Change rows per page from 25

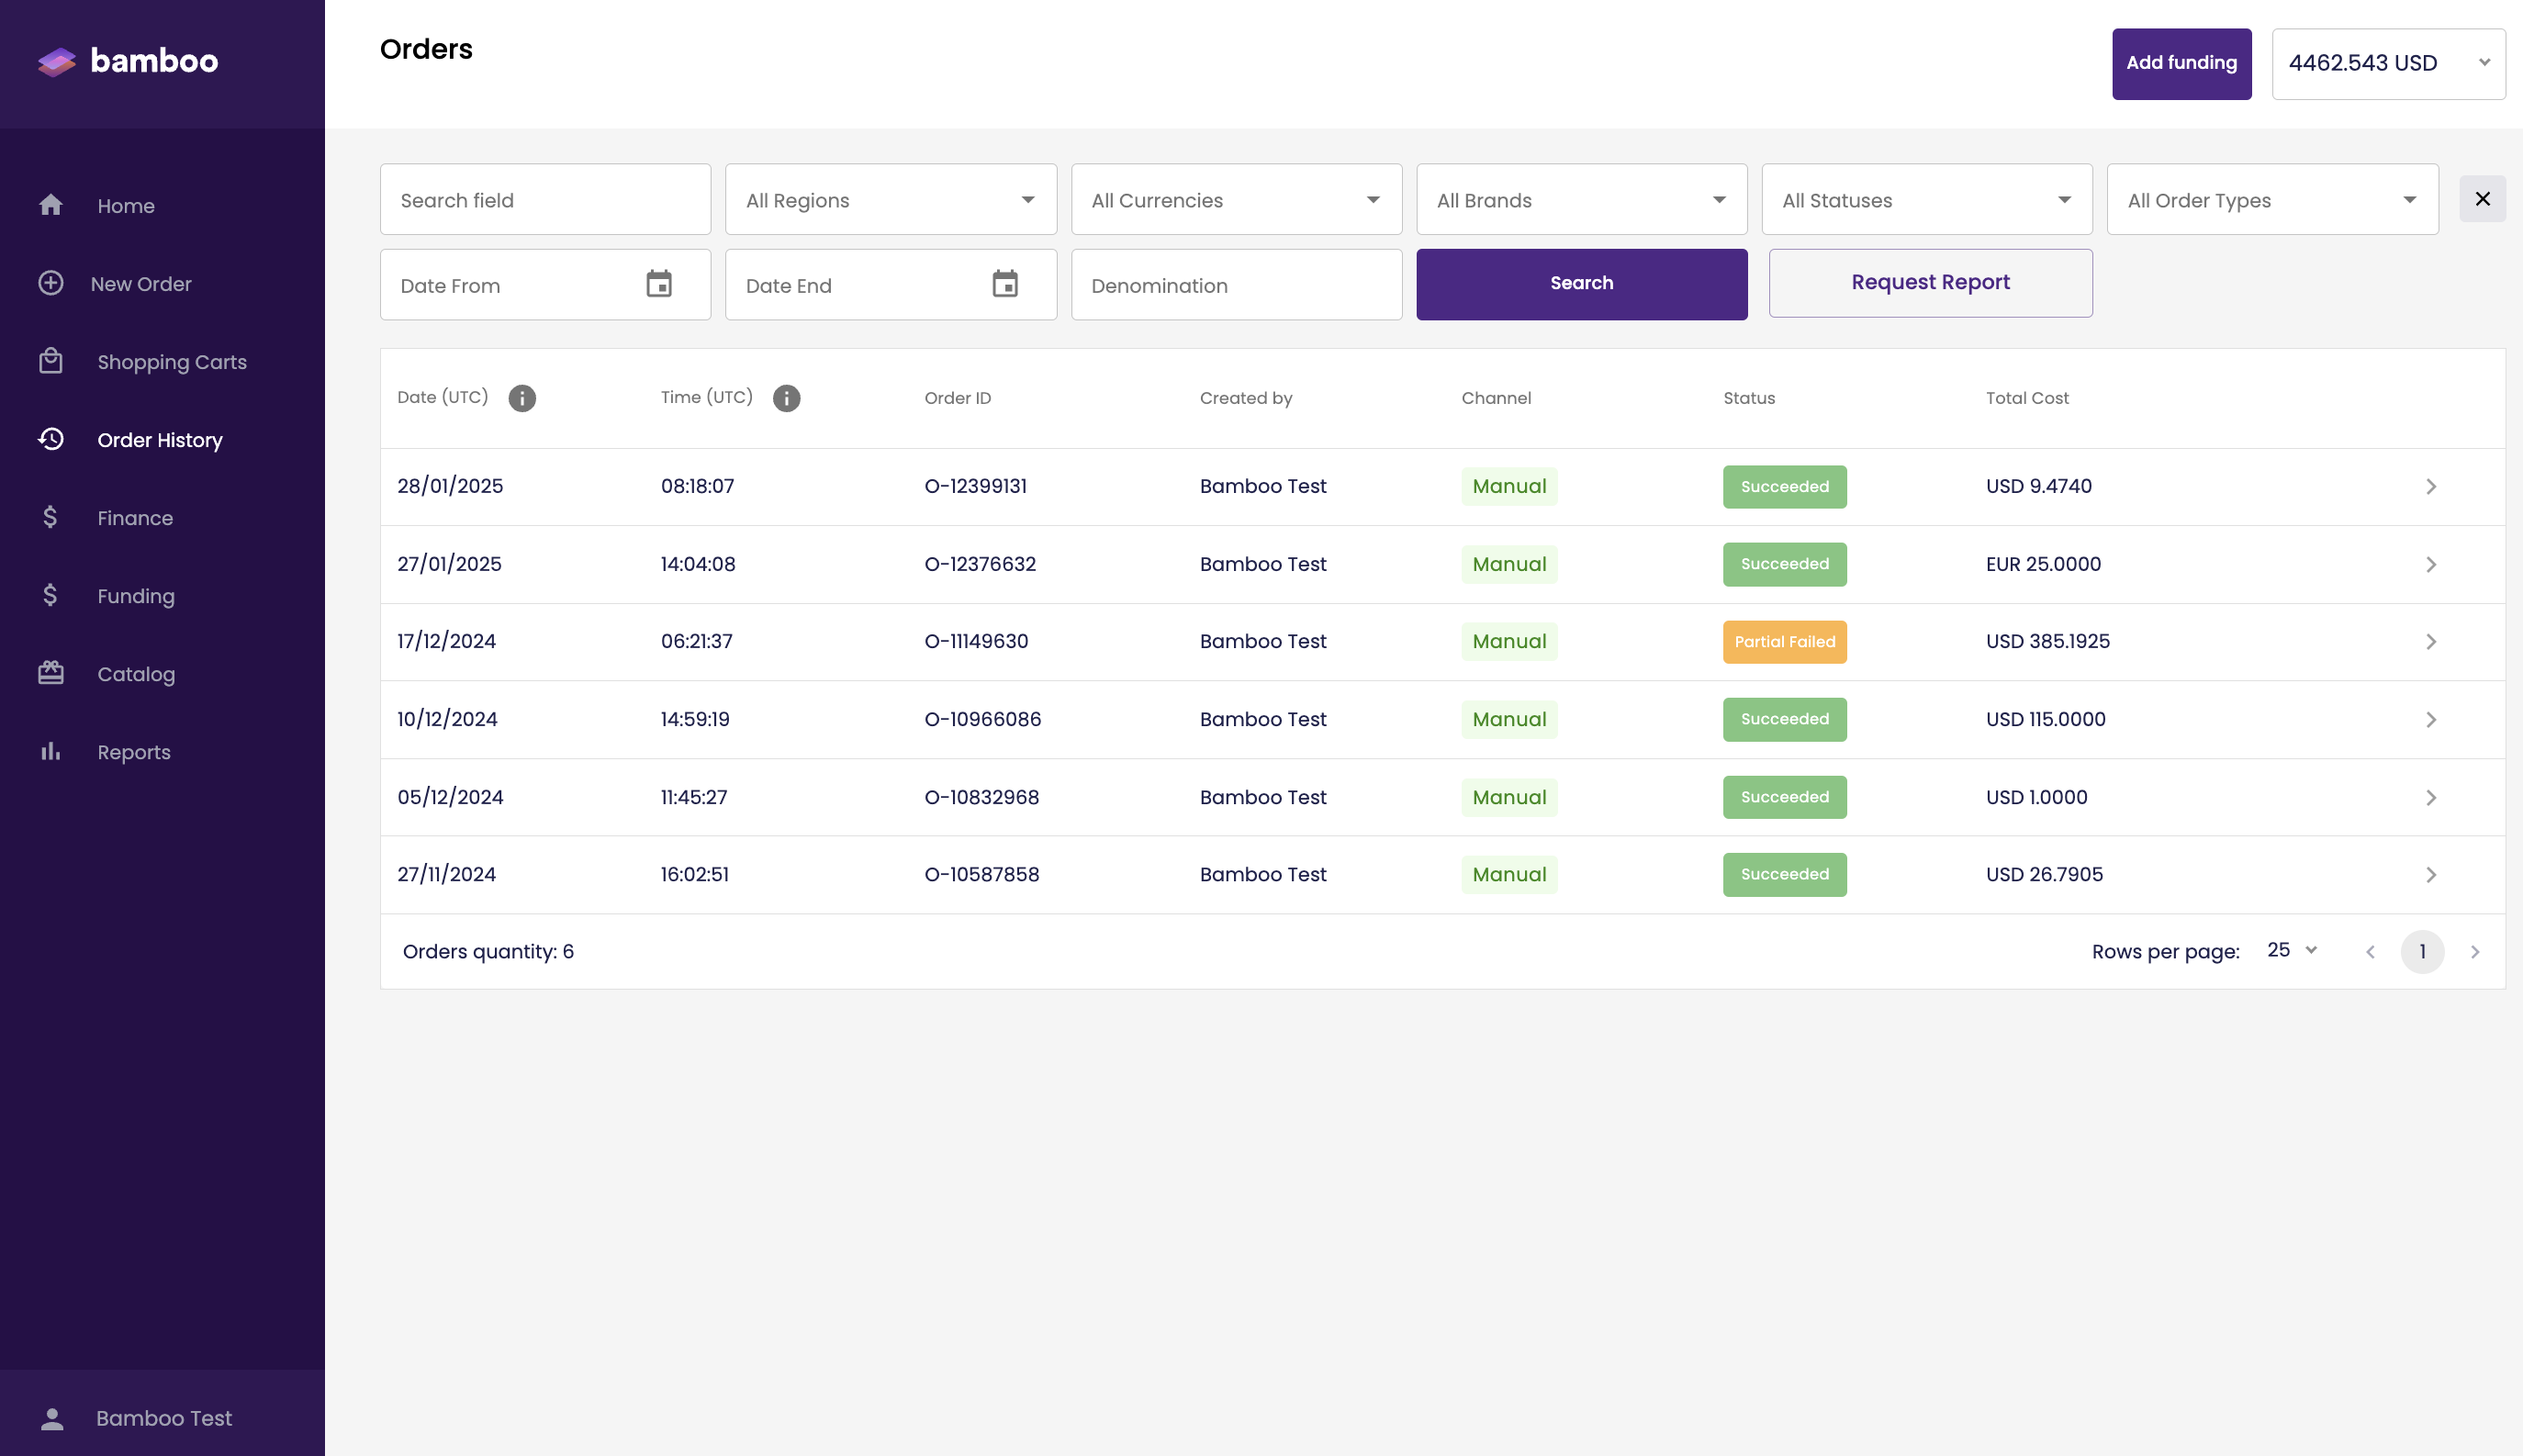tap(2291, 950)
